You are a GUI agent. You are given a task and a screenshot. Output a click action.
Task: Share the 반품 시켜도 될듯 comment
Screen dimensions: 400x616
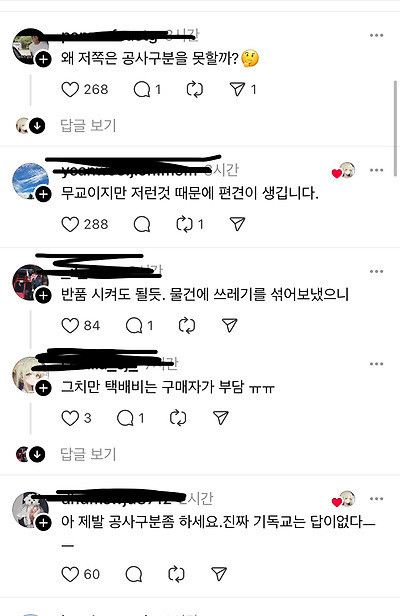[x=229, y=325]
